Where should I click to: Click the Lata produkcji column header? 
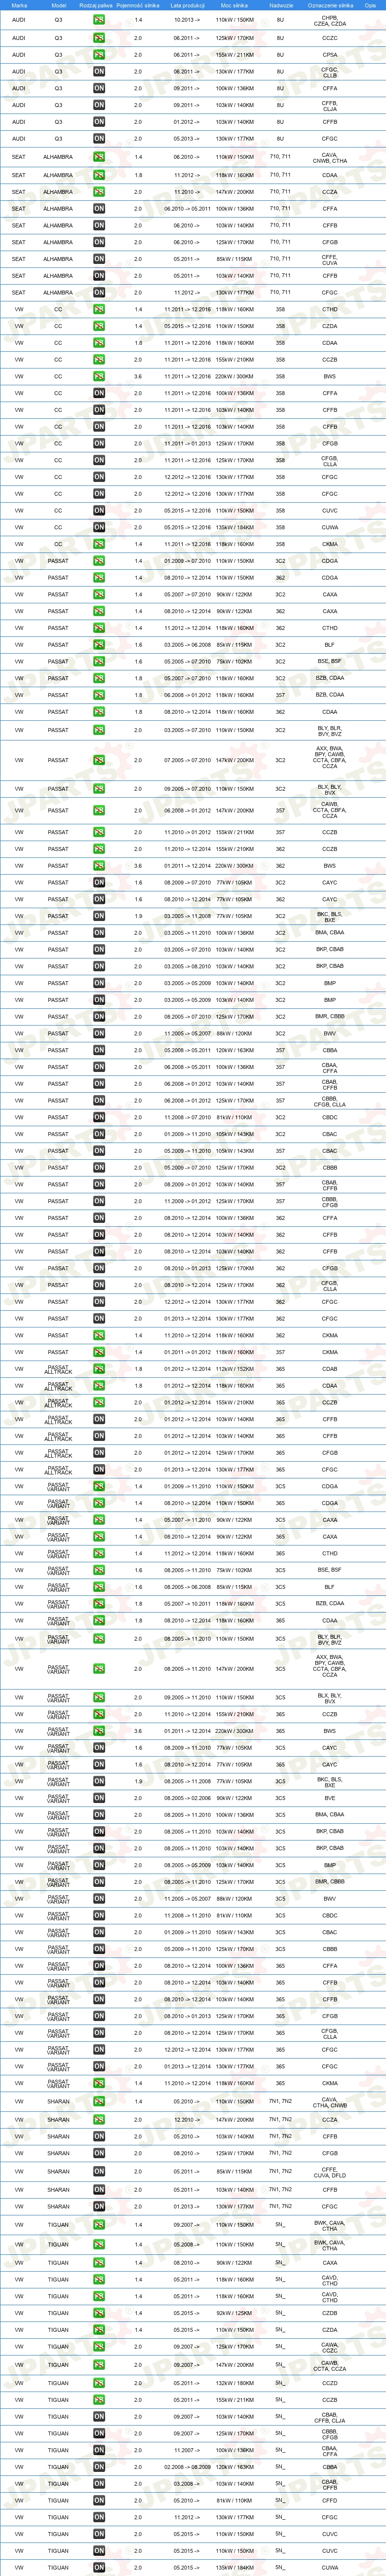click(187, 5)
